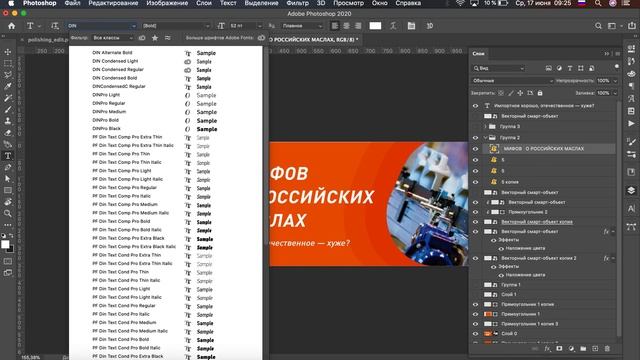640x360 pixels.
Task: Select the Brush tool
Action: [x=8, y=109]
